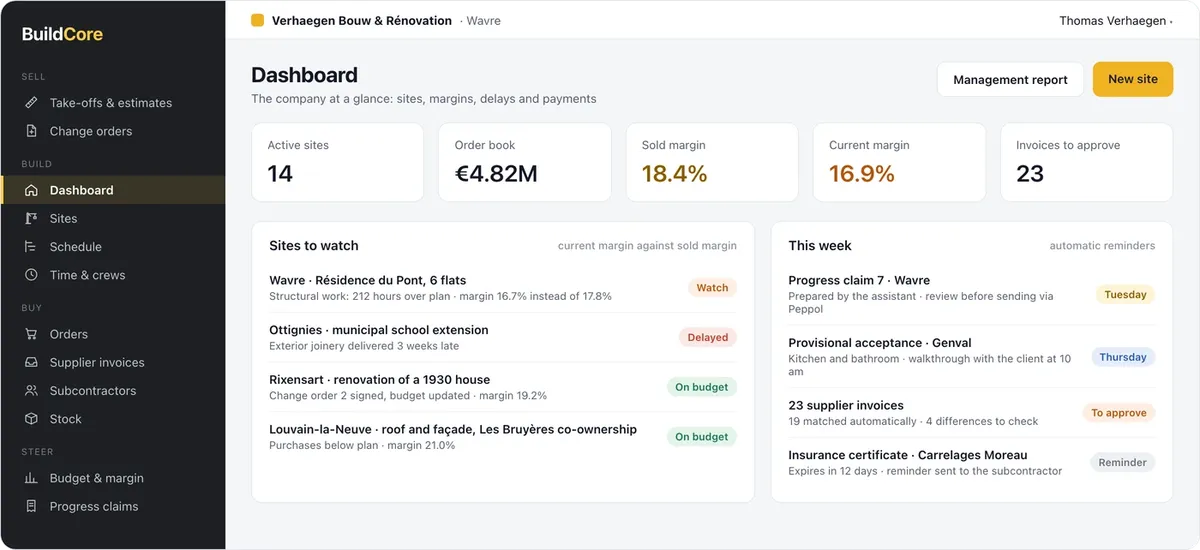This screenshot has width=1200, height=550.
Task: Click the Sites to watch heading
Action: coord(313,245)
